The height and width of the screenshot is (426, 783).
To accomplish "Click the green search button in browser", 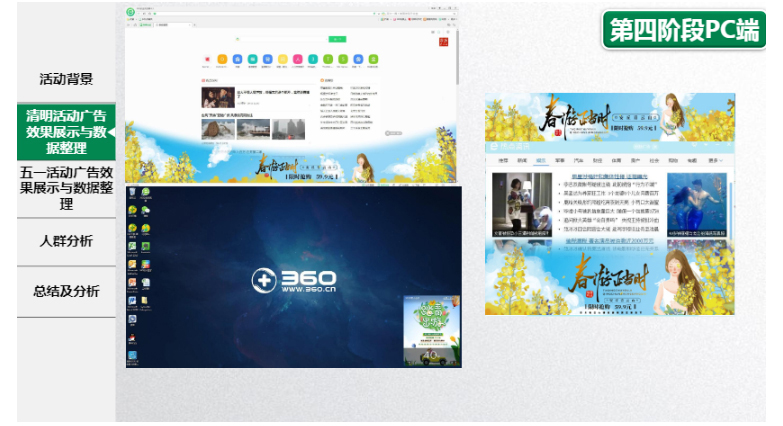I will point(337,40).
